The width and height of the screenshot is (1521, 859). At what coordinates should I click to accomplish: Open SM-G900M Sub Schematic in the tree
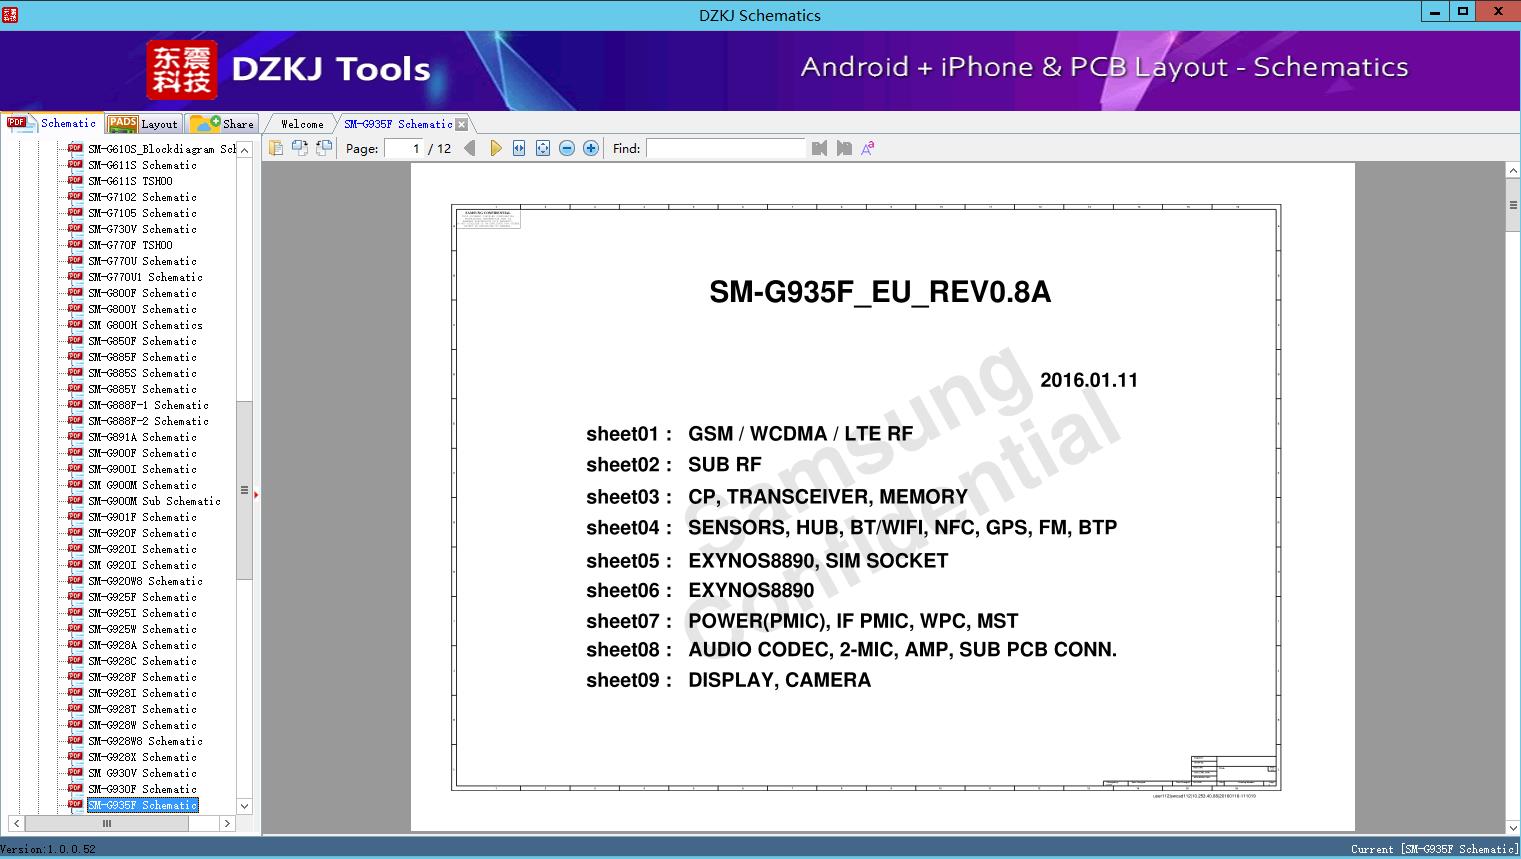coord(154,501)
